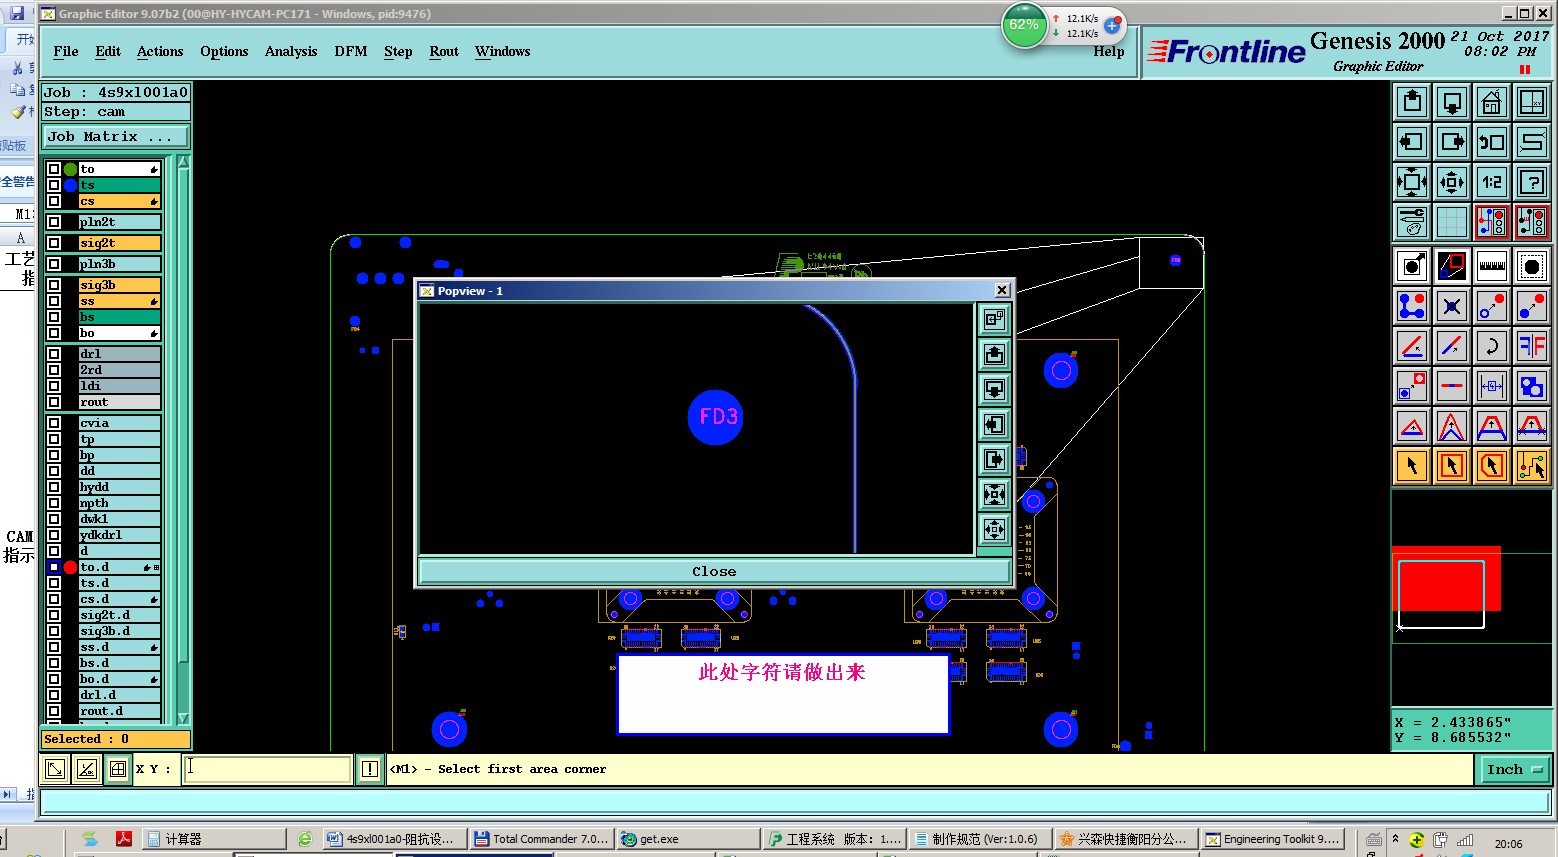Viewport: 1558px width, 857px height.
Task: Toggle checkbox for layer to.d
Action: coord(54,567)
